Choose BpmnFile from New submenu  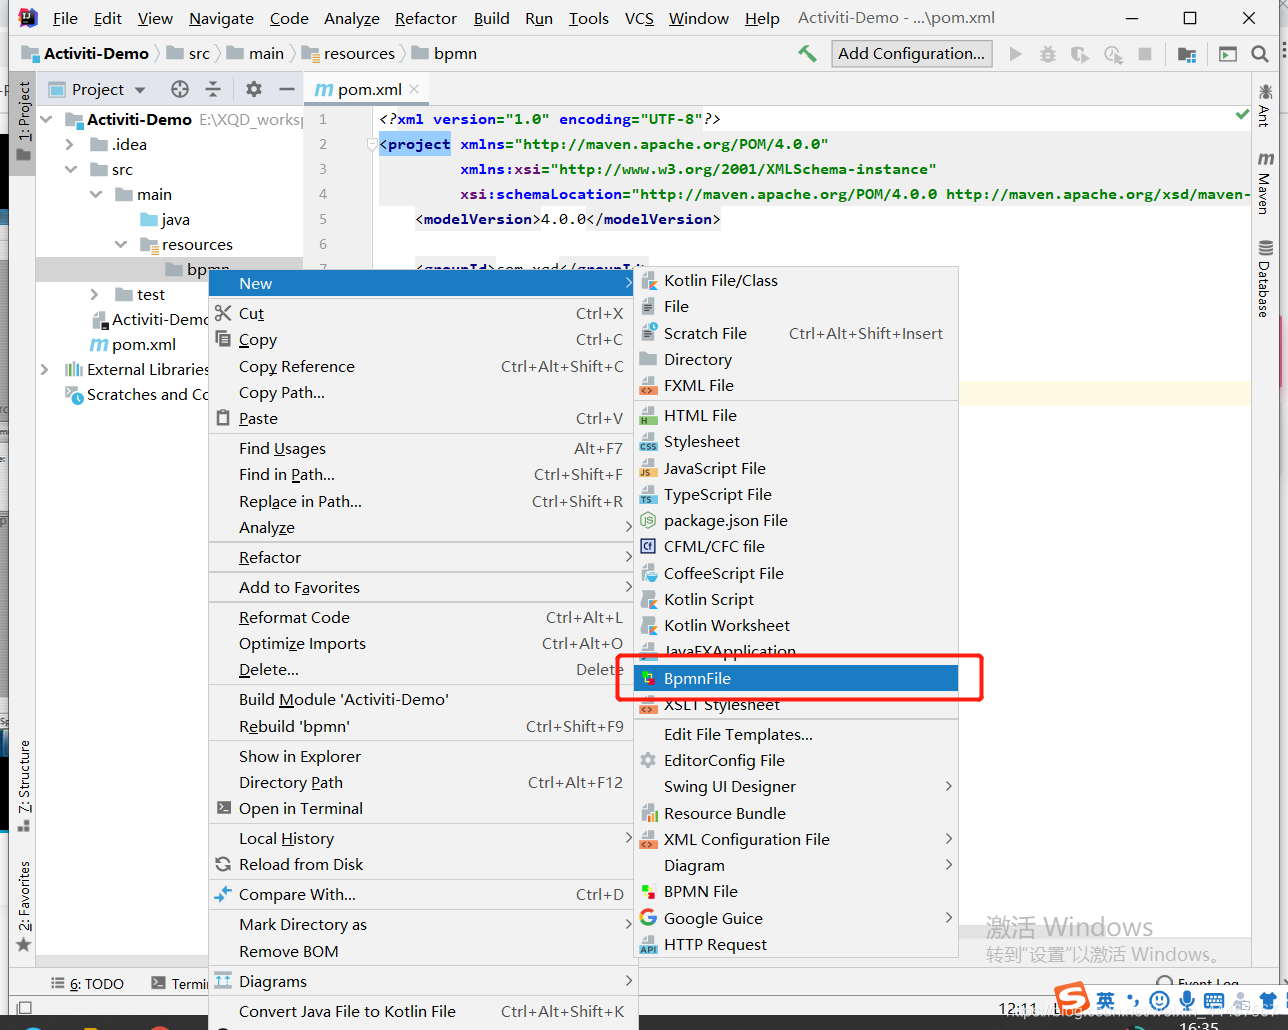[x=796, y=678]
